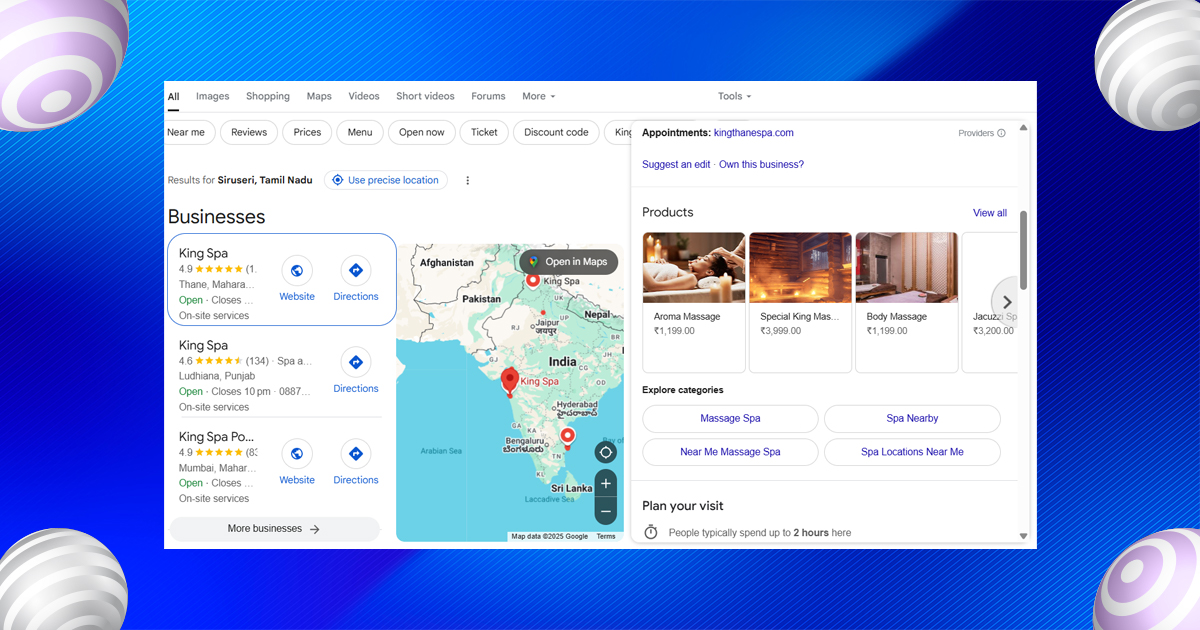Switch to the Images tab
This screenshot has width=1200, height=630.
[212, 96]
